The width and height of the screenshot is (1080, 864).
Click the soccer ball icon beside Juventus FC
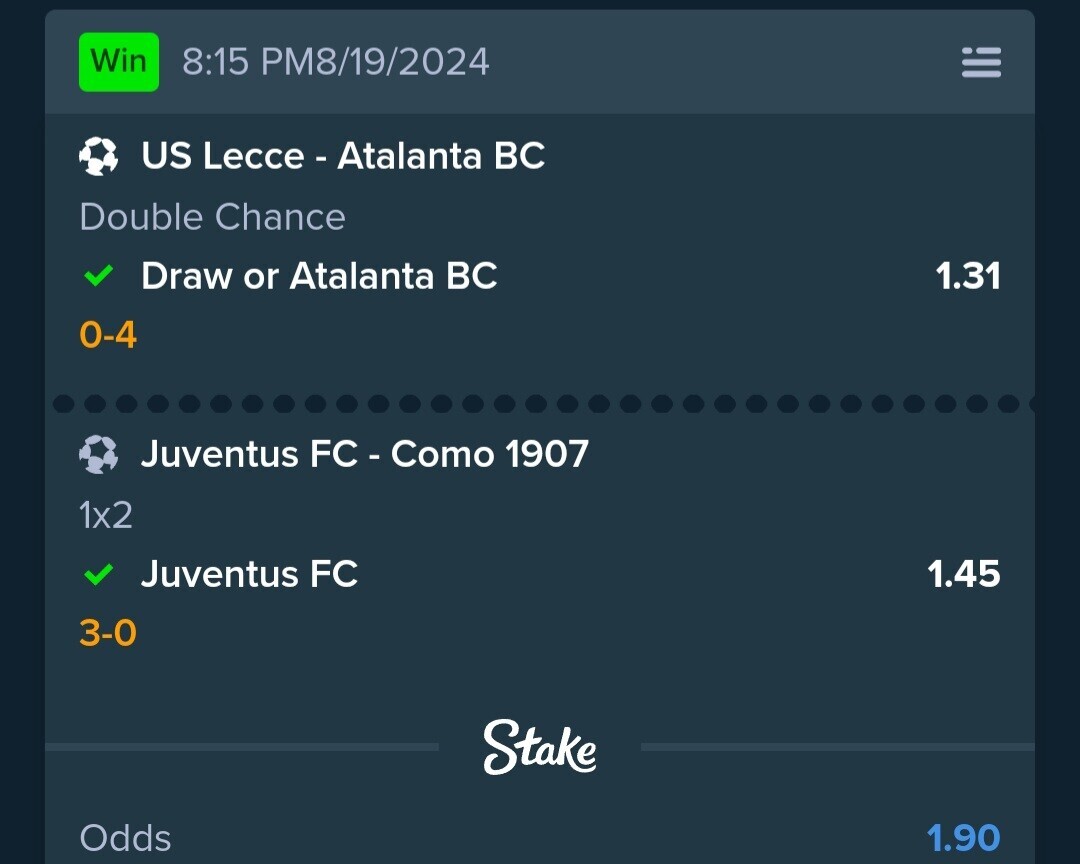click(98, 455)
